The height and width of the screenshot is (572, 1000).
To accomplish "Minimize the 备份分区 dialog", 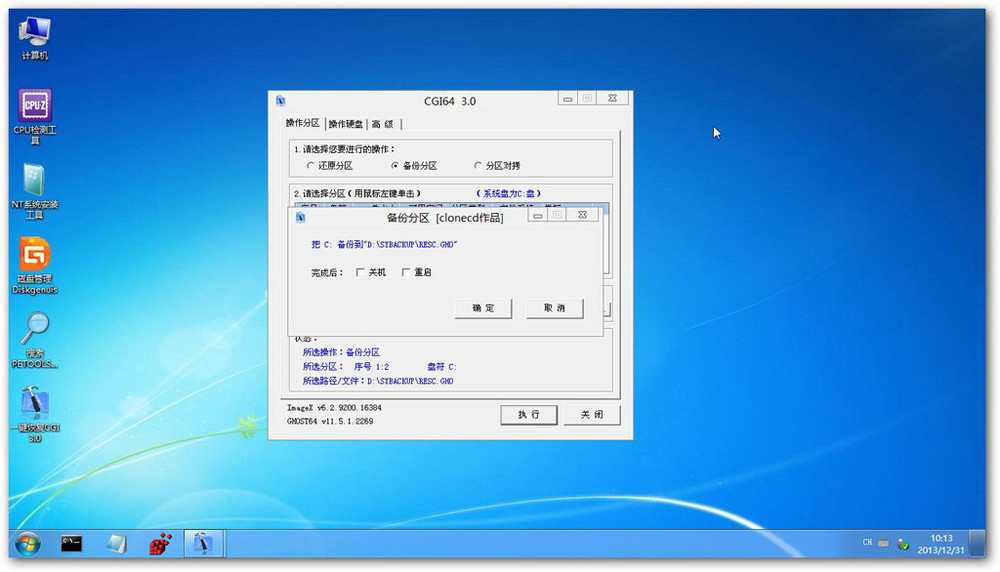I will (538, 215).
